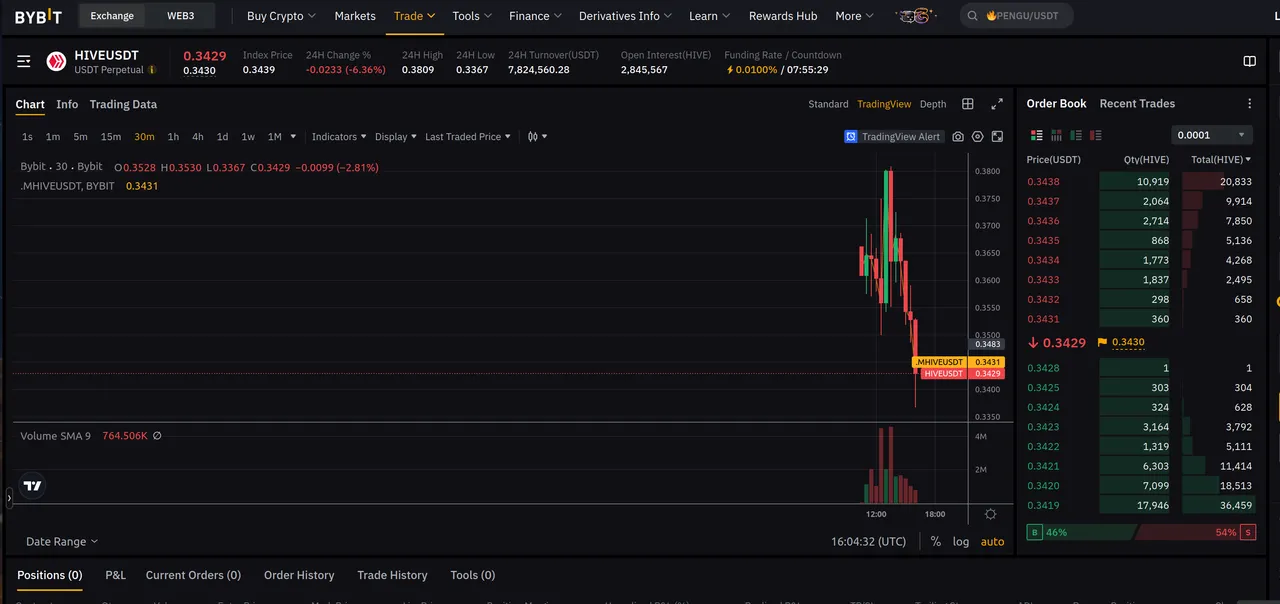1280x604 pixels.
Task: Open the Finance menu
Action: point(535,16)
